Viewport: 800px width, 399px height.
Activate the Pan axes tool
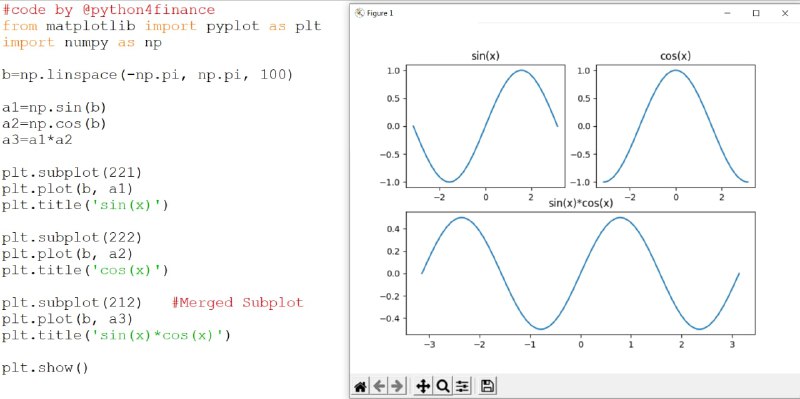(x=423, y=386)
